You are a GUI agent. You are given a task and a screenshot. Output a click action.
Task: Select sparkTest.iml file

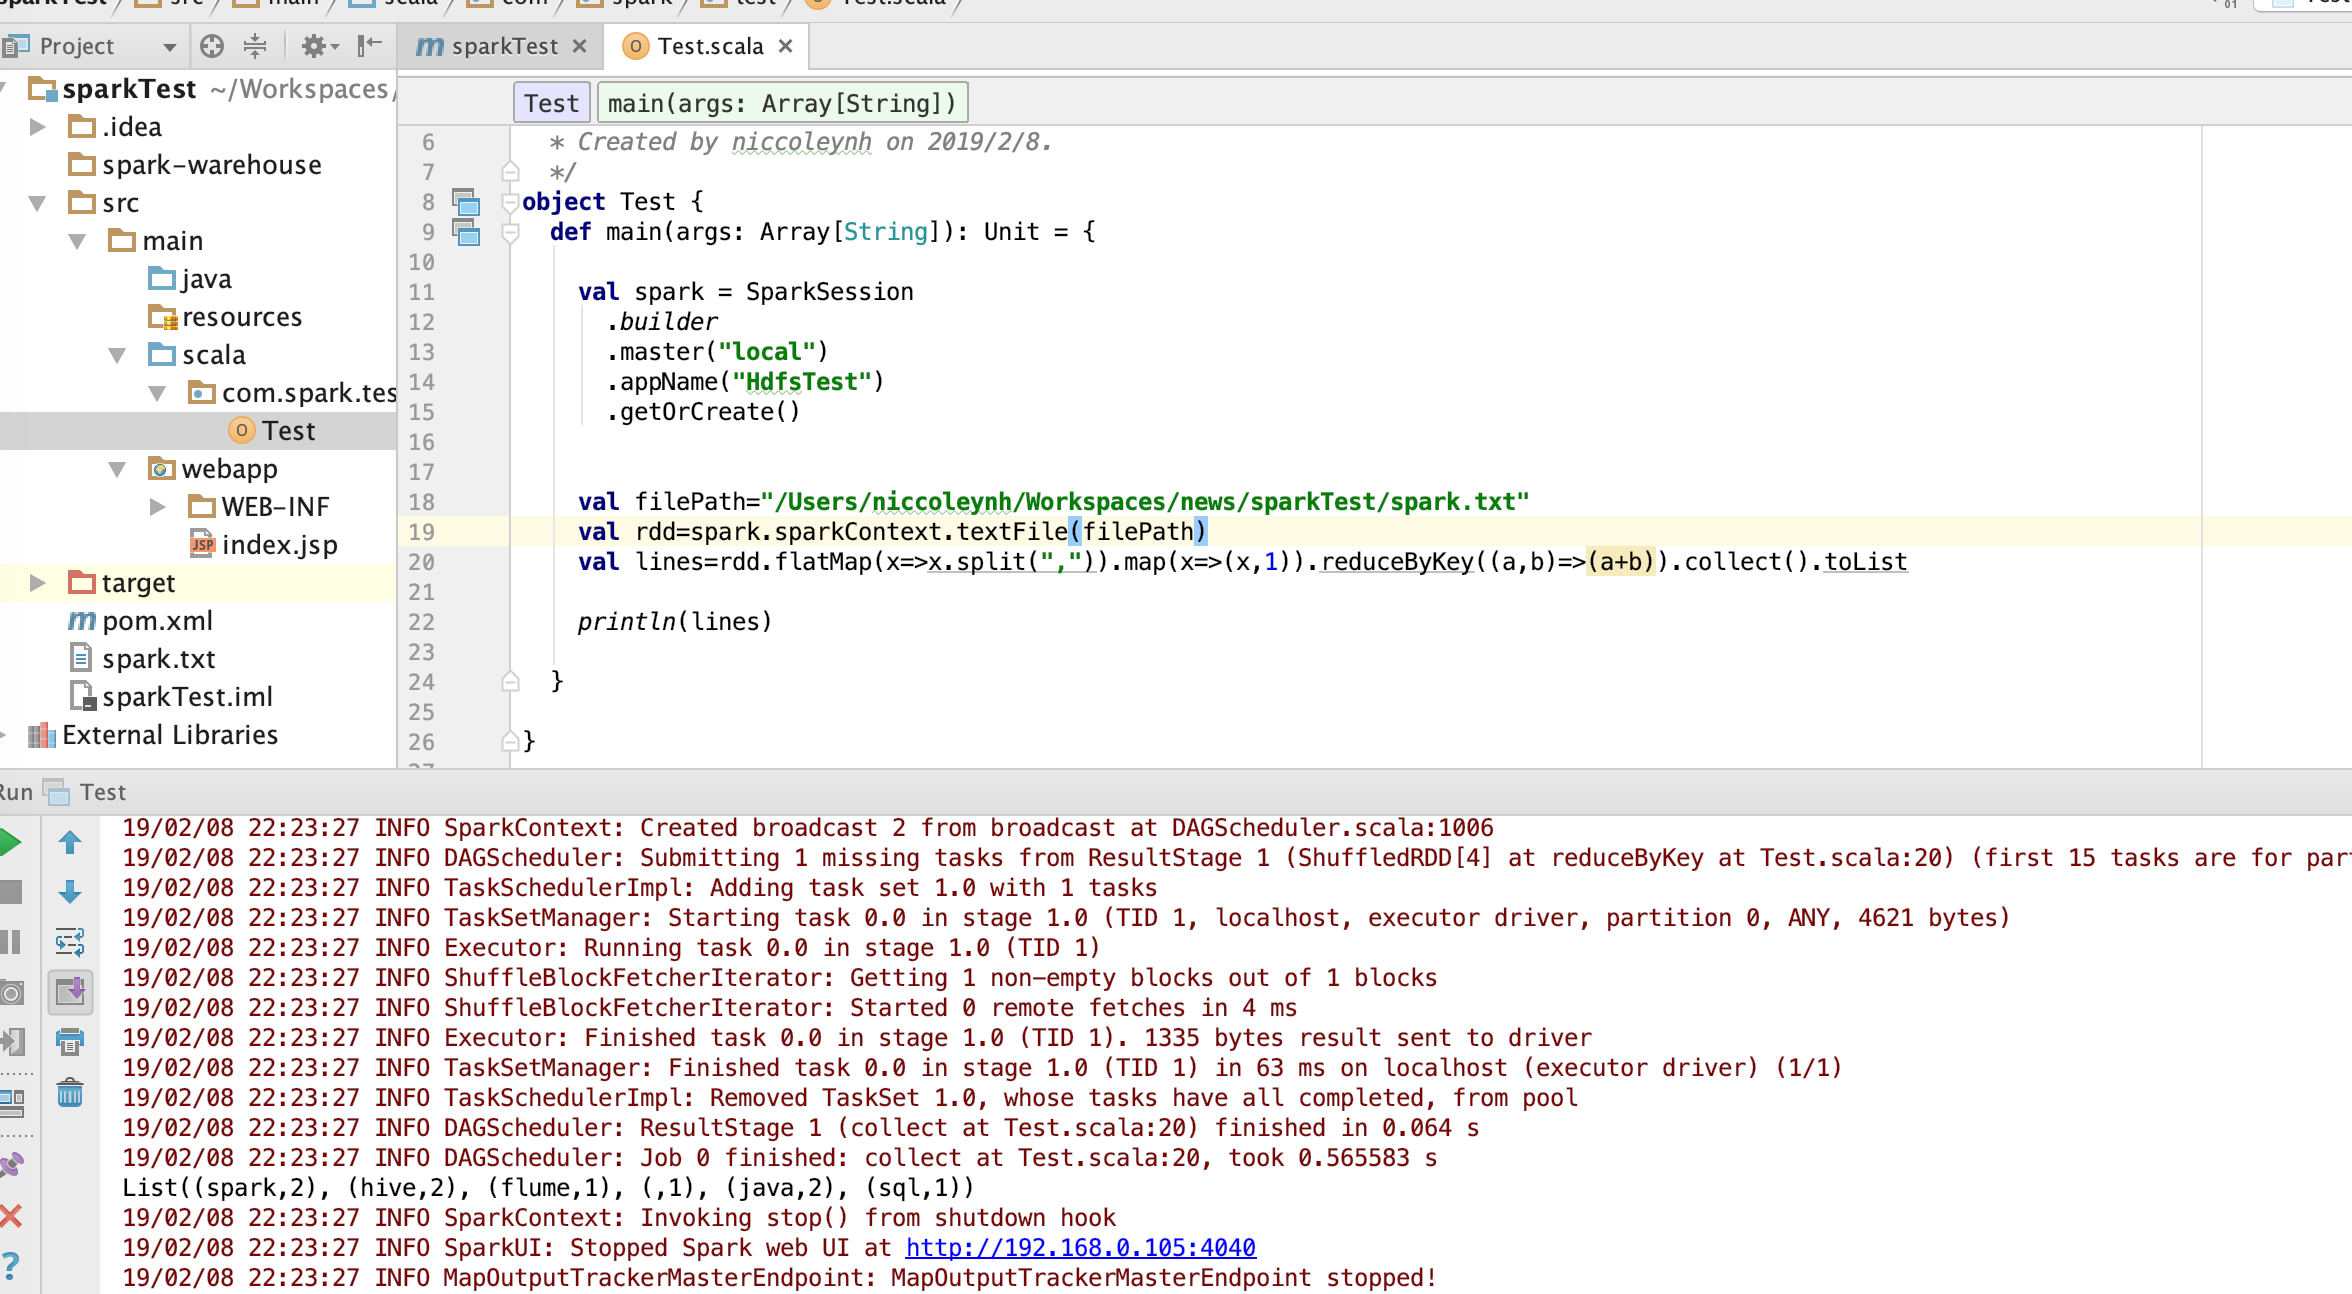click(x=171, y=697)
